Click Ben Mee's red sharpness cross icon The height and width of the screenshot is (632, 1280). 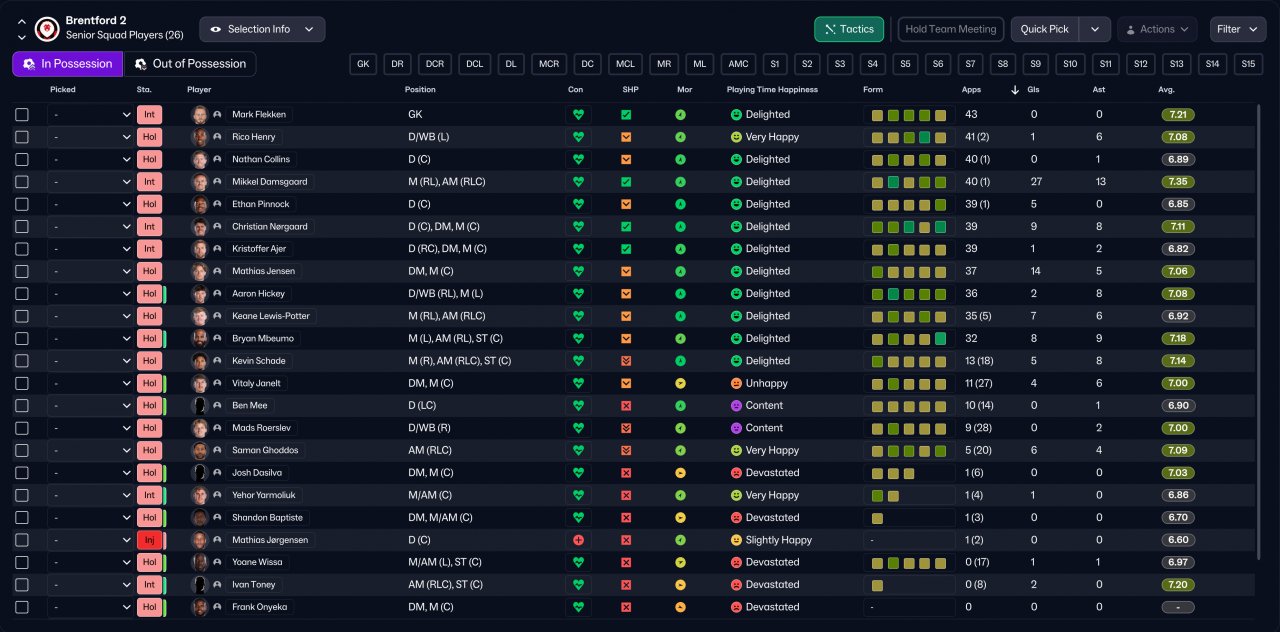point(626,406)
